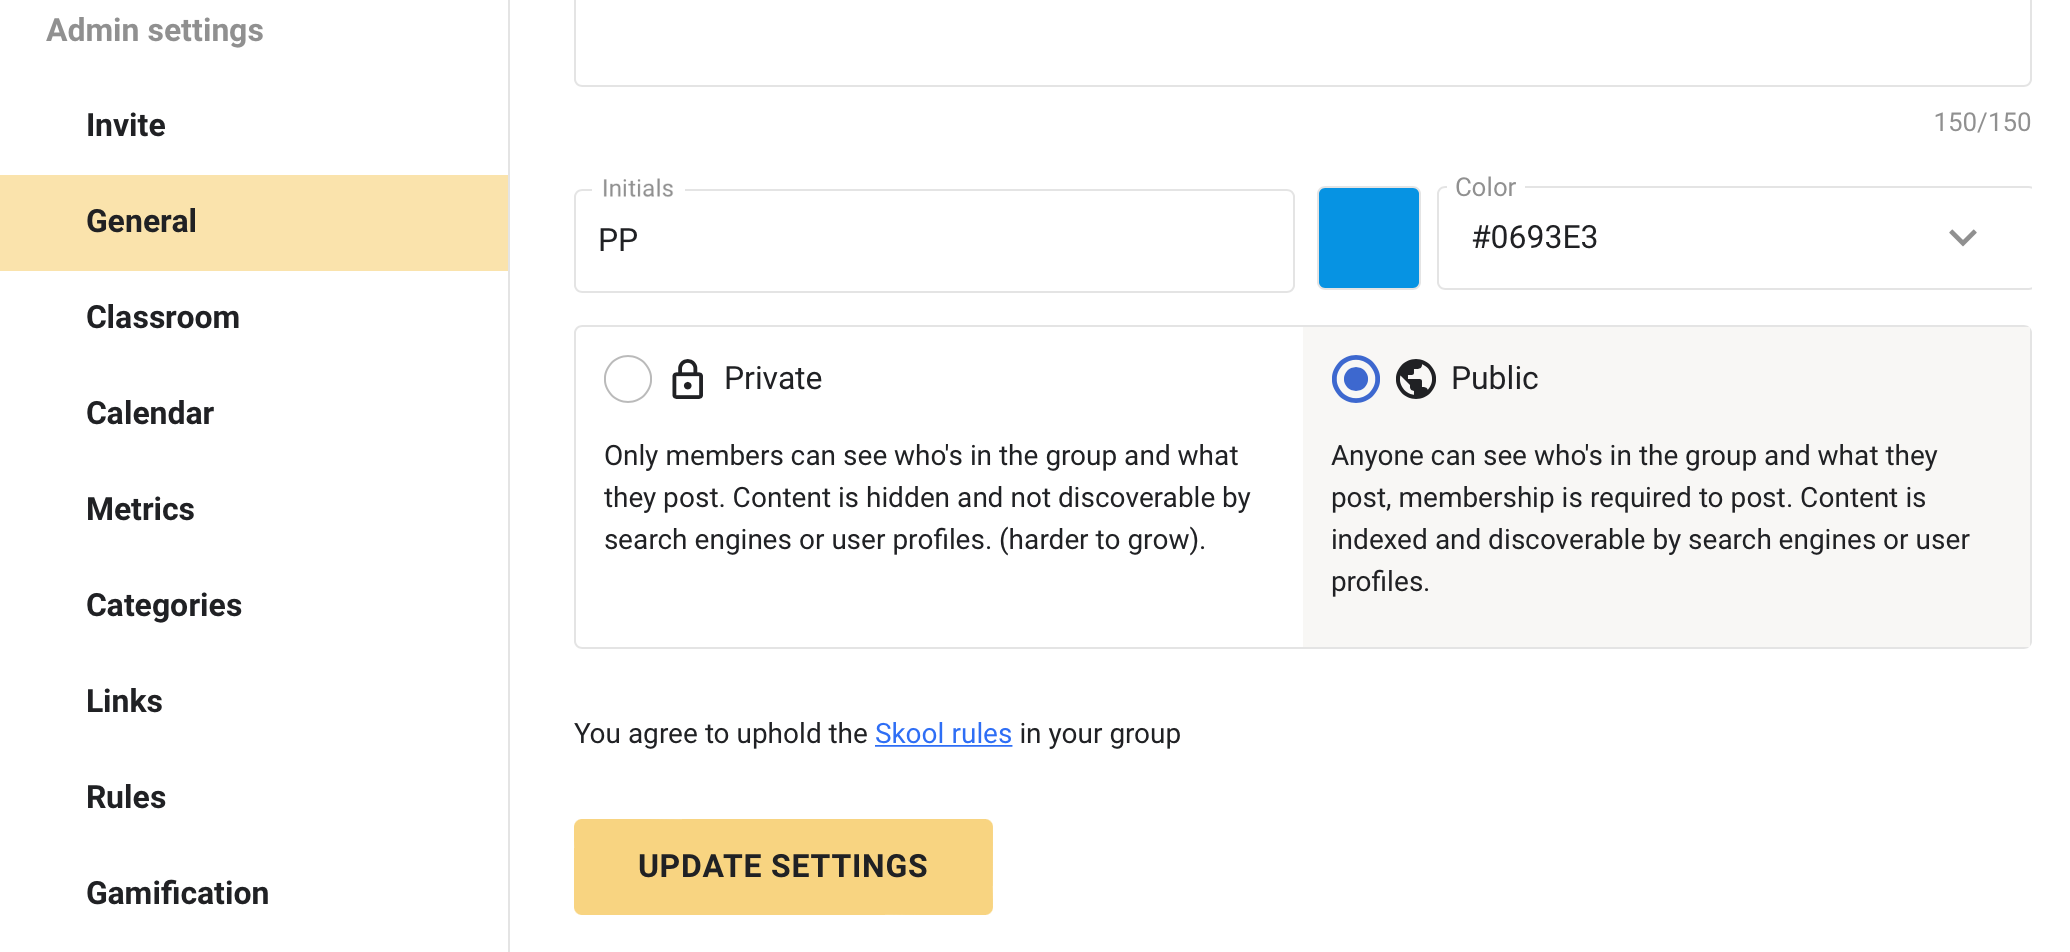The width and height of the screenshot is (2070, 952).
Task: Open Categories in the admin sidebar
Action: [164, 605]
